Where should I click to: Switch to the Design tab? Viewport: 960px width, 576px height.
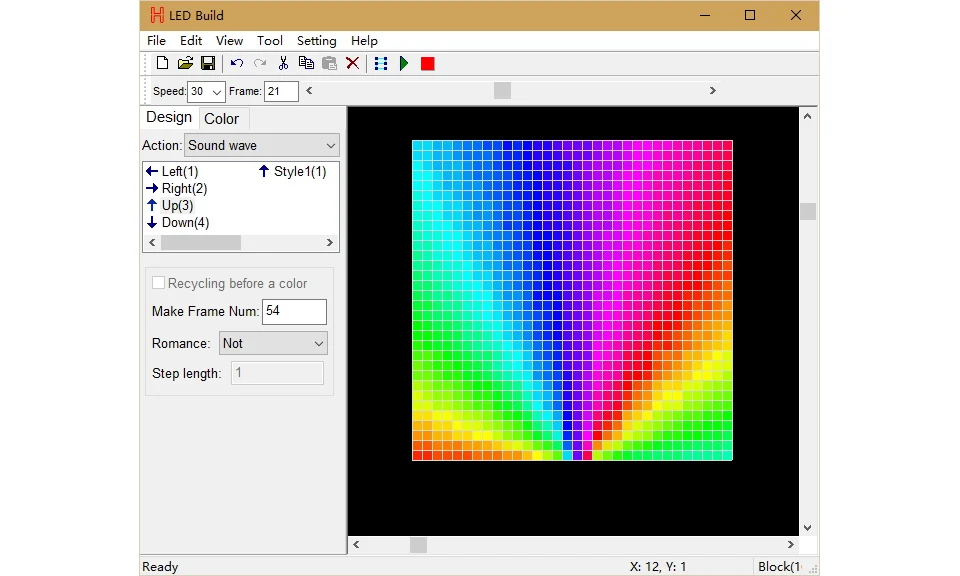tap(169, 117)
